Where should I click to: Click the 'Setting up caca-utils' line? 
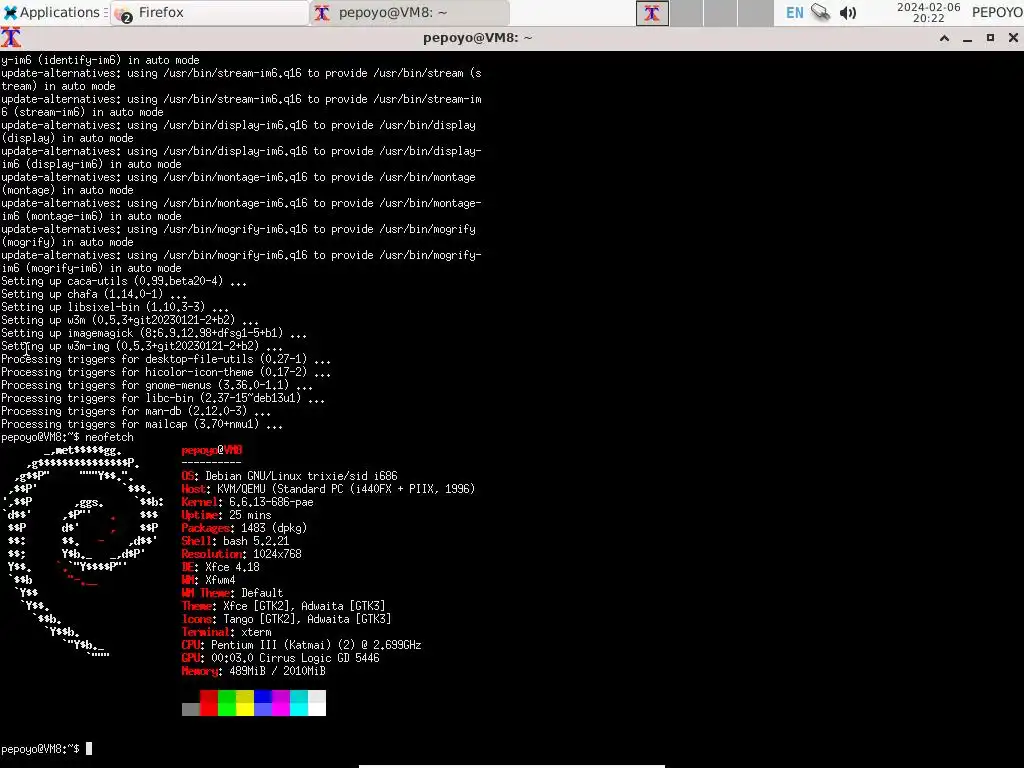tap(124, 281)
